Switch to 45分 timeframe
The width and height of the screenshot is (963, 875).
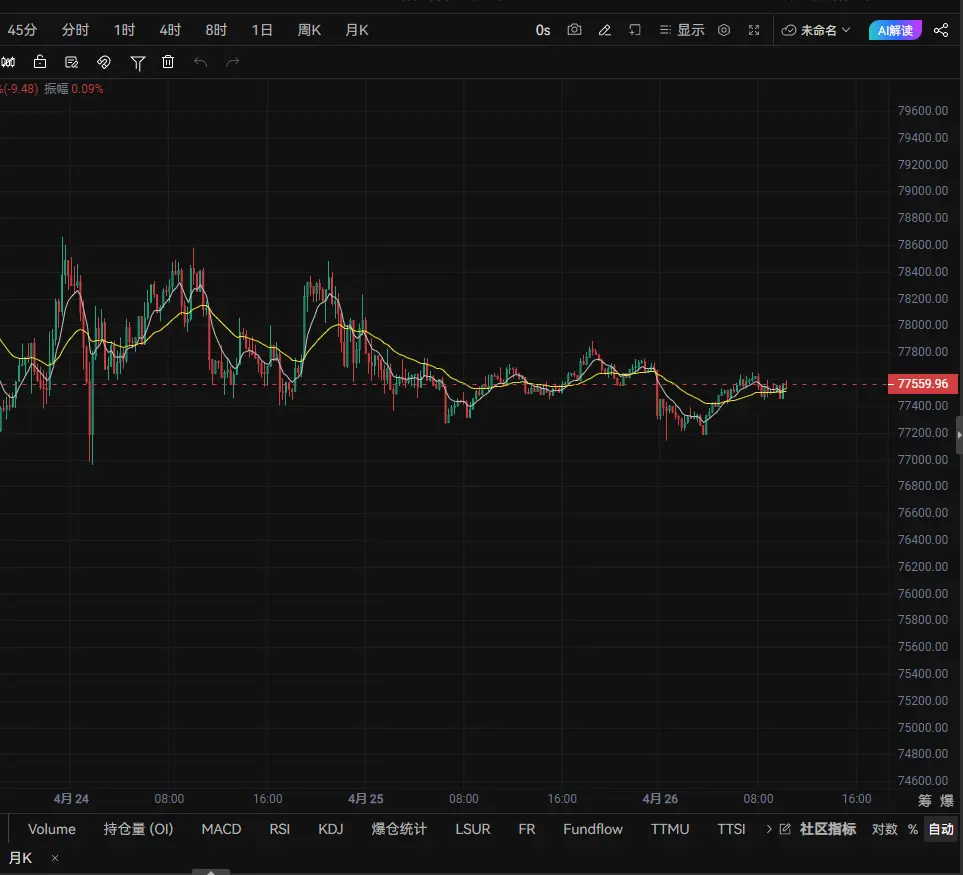(22, 30)
